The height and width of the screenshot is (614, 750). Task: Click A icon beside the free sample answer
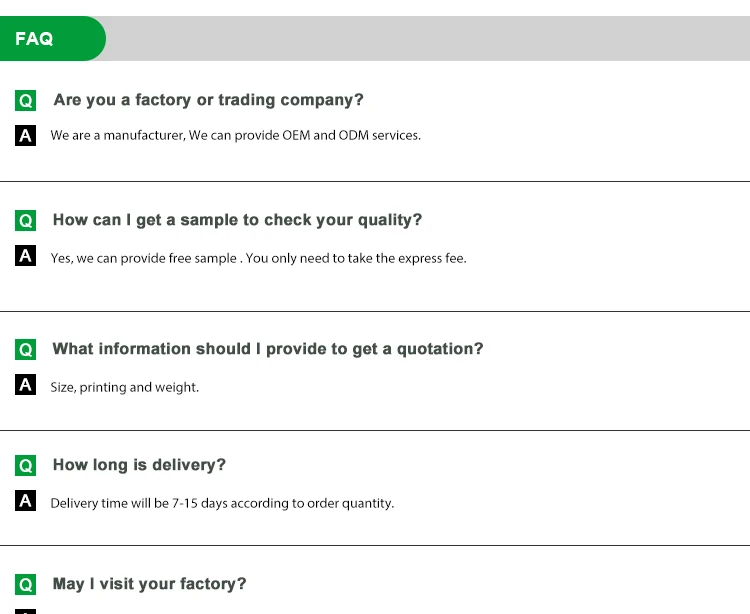tap(26, 256)
